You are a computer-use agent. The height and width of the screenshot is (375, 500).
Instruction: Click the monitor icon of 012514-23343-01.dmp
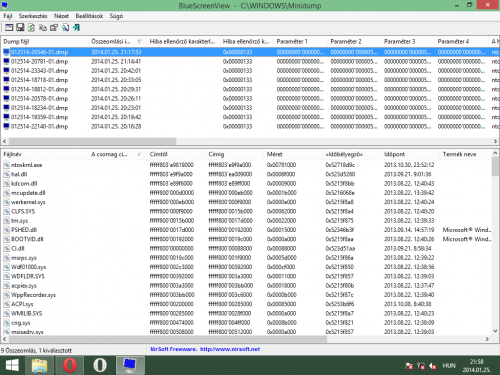6,71
